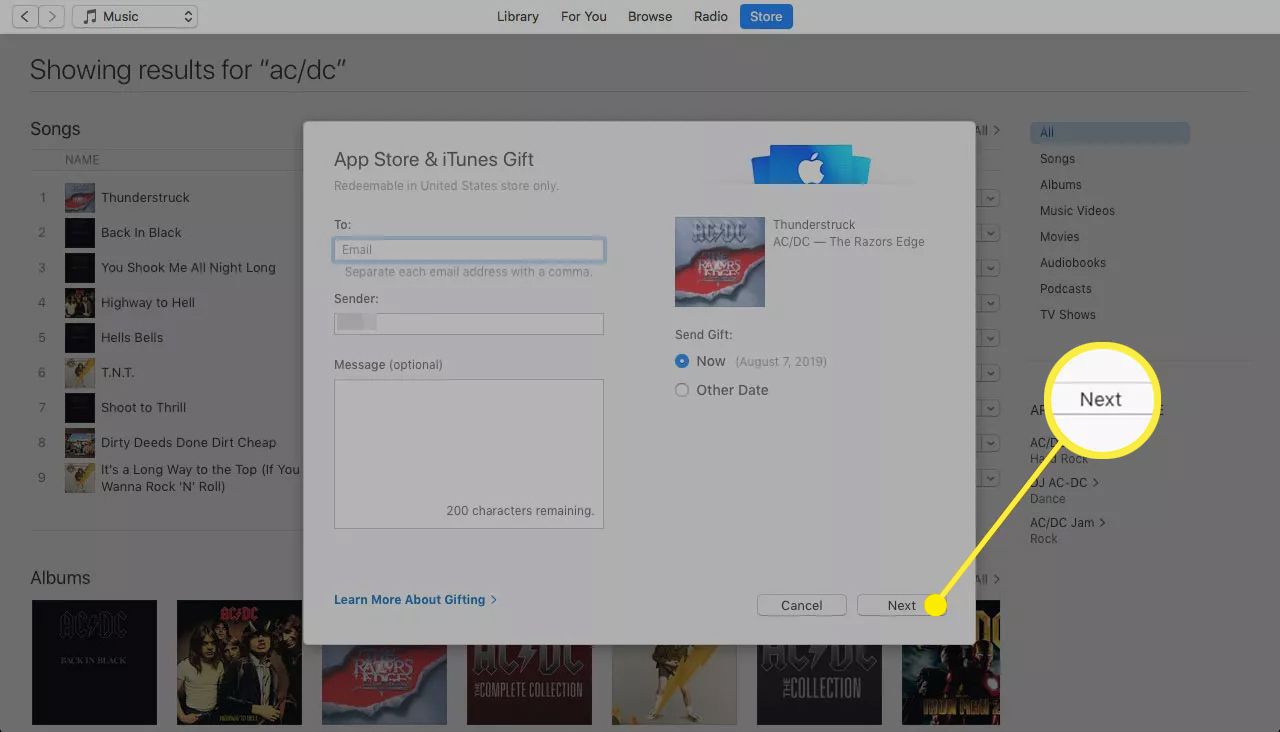Filter results by Albums in sidebar
The image size is (1280, 732).
tap(1060, 184)
